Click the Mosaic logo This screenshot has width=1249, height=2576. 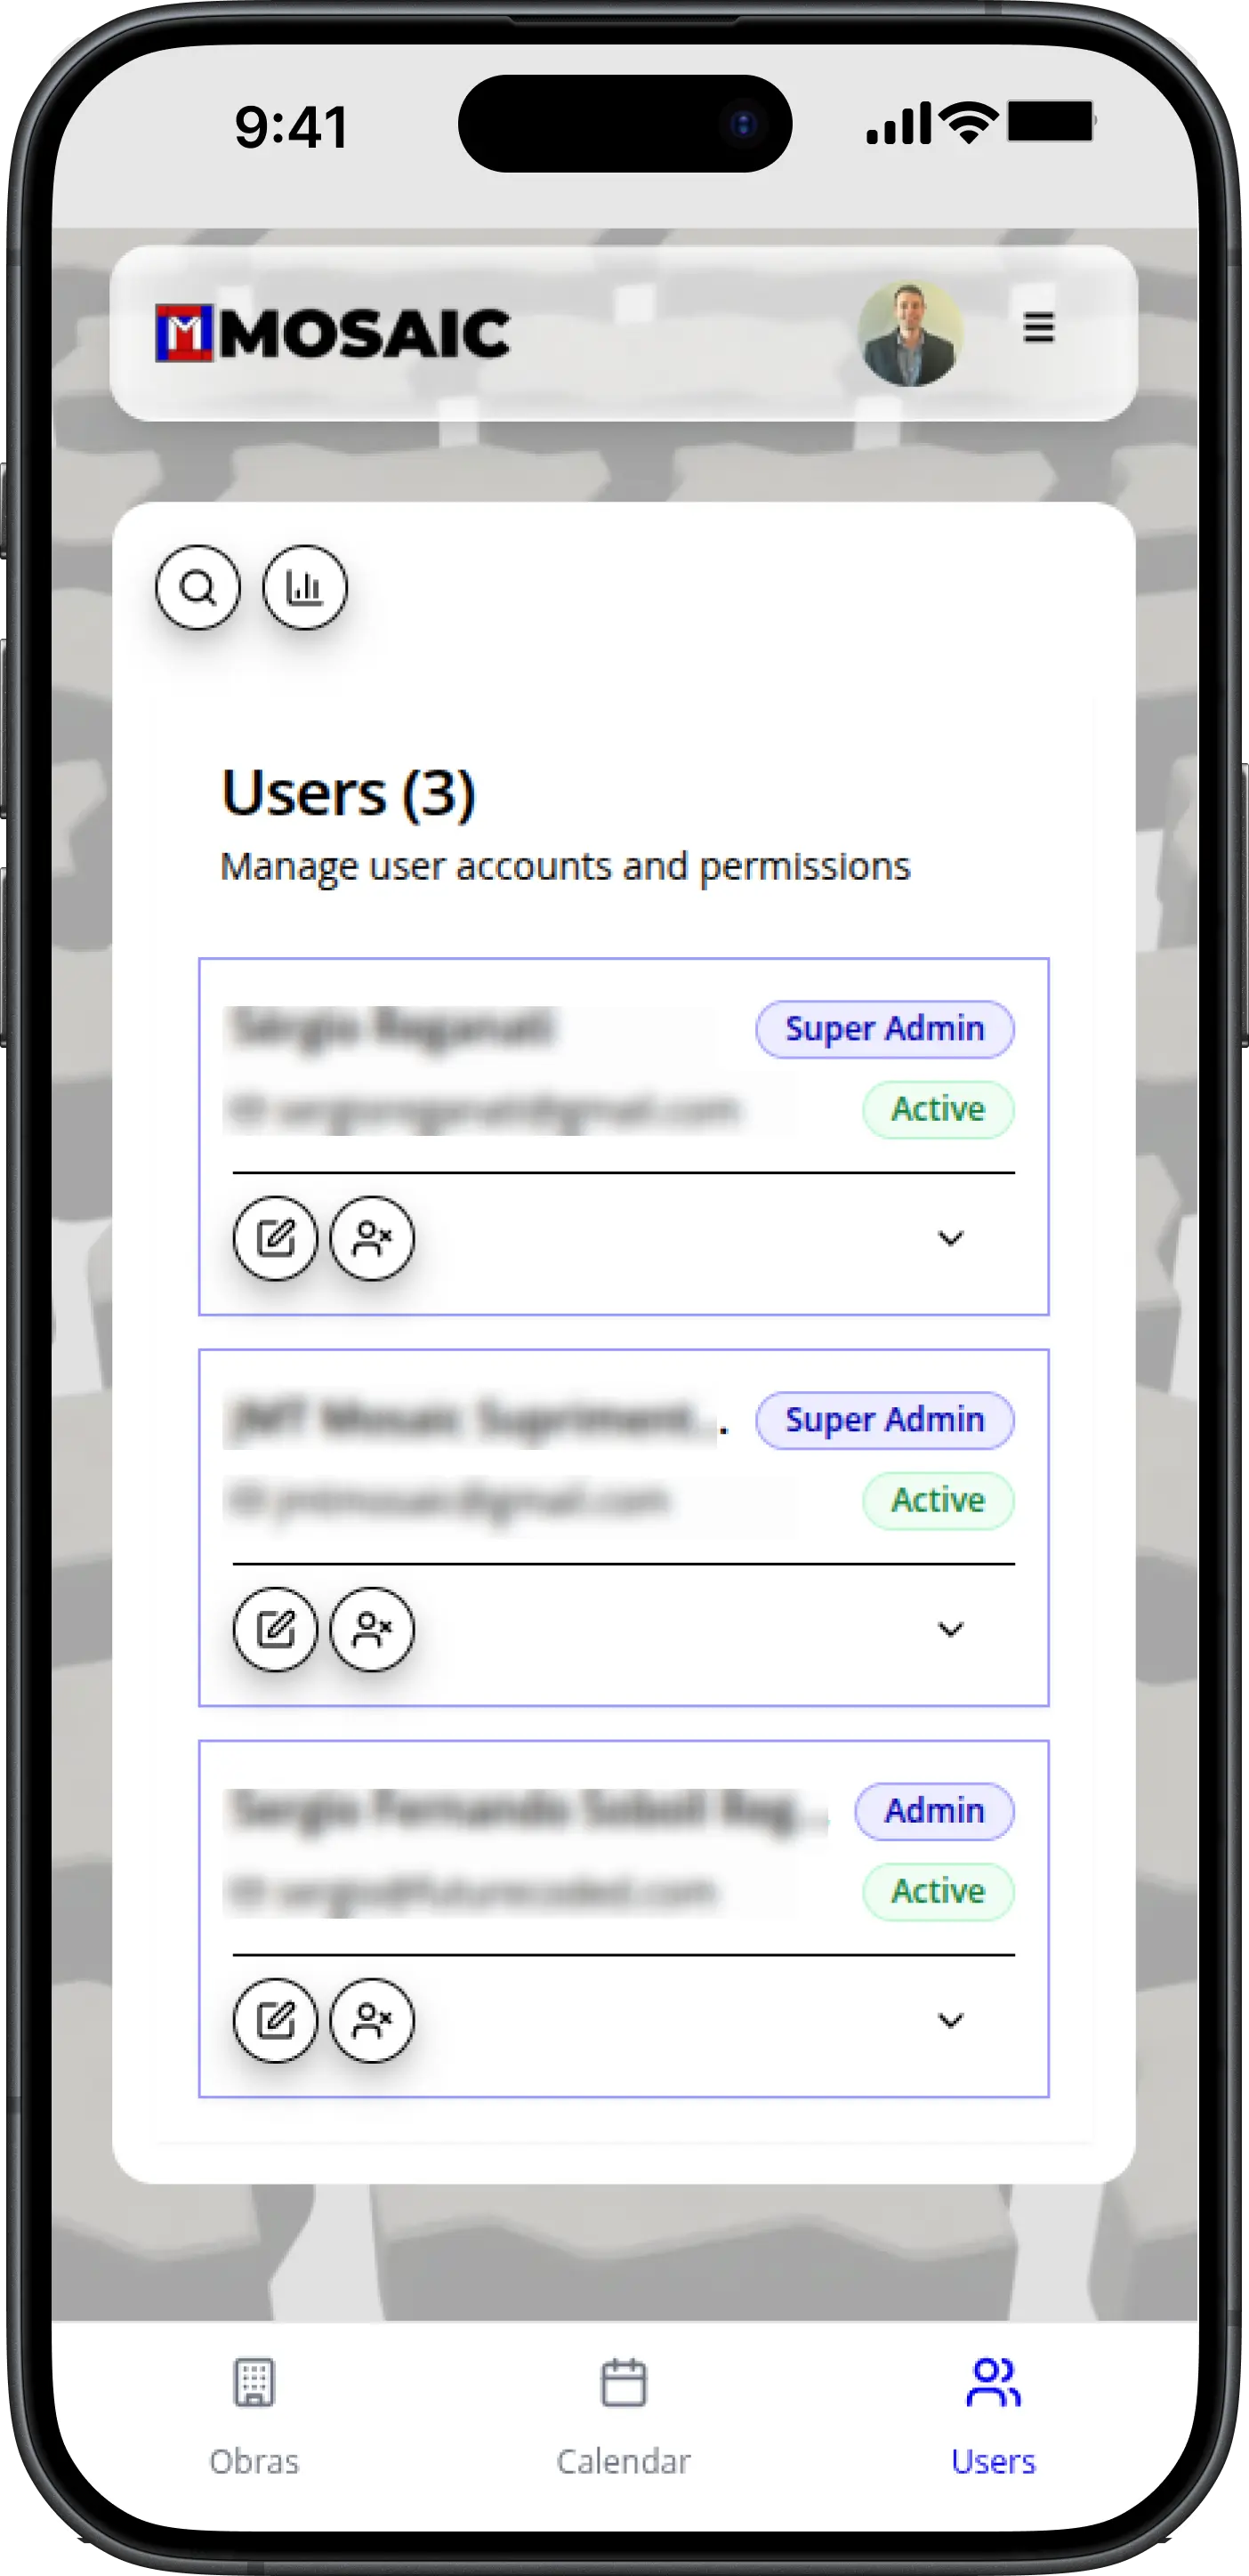[x=333, y=333]
